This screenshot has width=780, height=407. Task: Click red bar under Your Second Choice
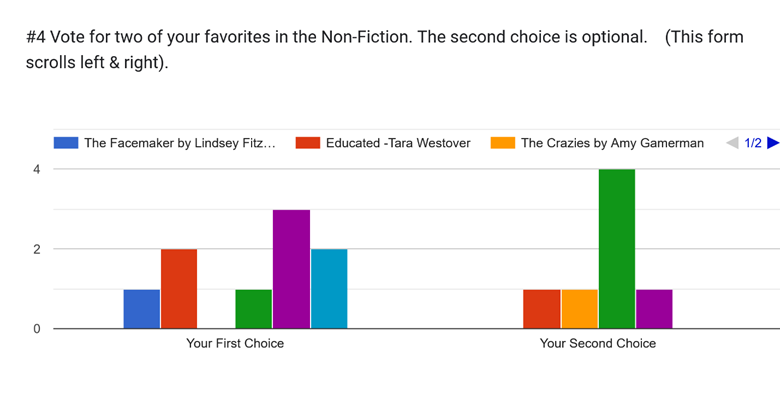pos(541,309)
